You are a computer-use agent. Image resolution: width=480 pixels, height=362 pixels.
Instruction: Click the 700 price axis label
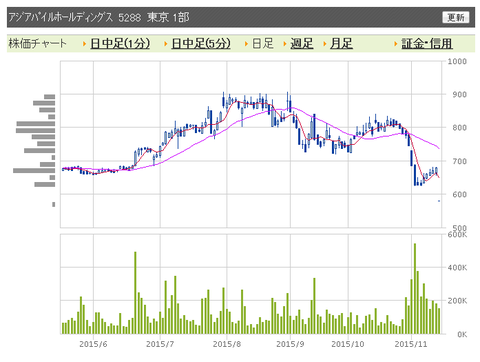pyautogui.click(x=459, y=161)
